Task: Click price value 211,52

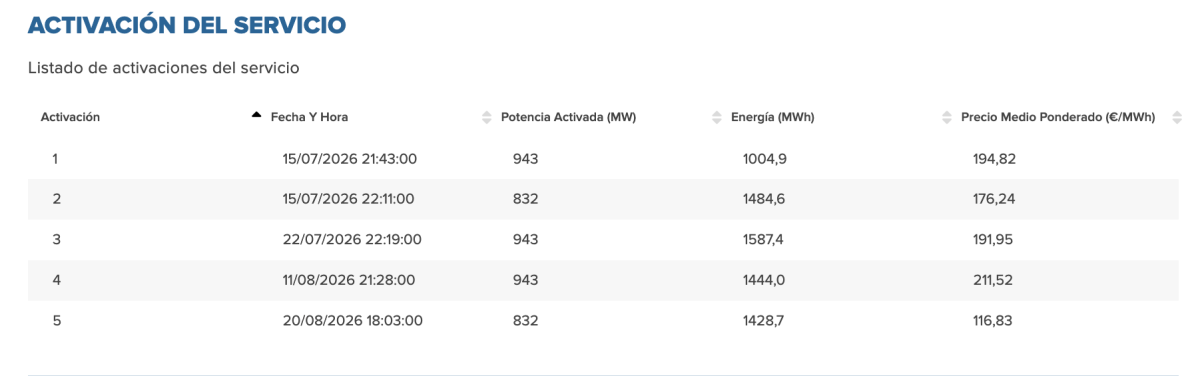Action: tap(993, 280)
